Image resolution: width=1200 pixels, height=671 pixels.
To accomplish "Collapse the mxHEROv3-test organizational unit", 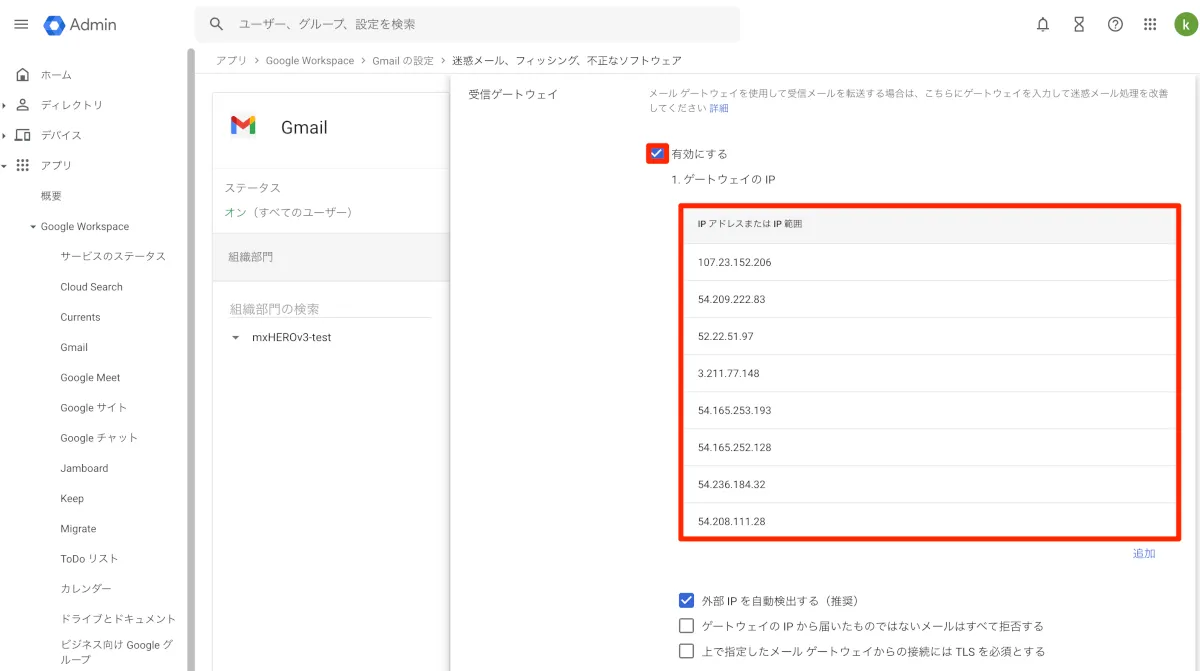I will (236, 338).
